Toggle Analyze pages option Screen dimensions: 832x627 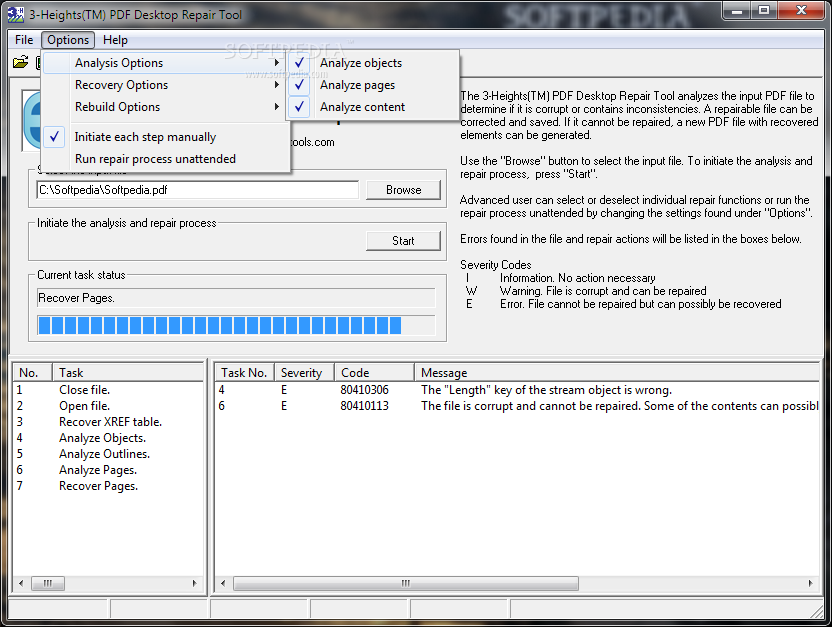point(372,85)
